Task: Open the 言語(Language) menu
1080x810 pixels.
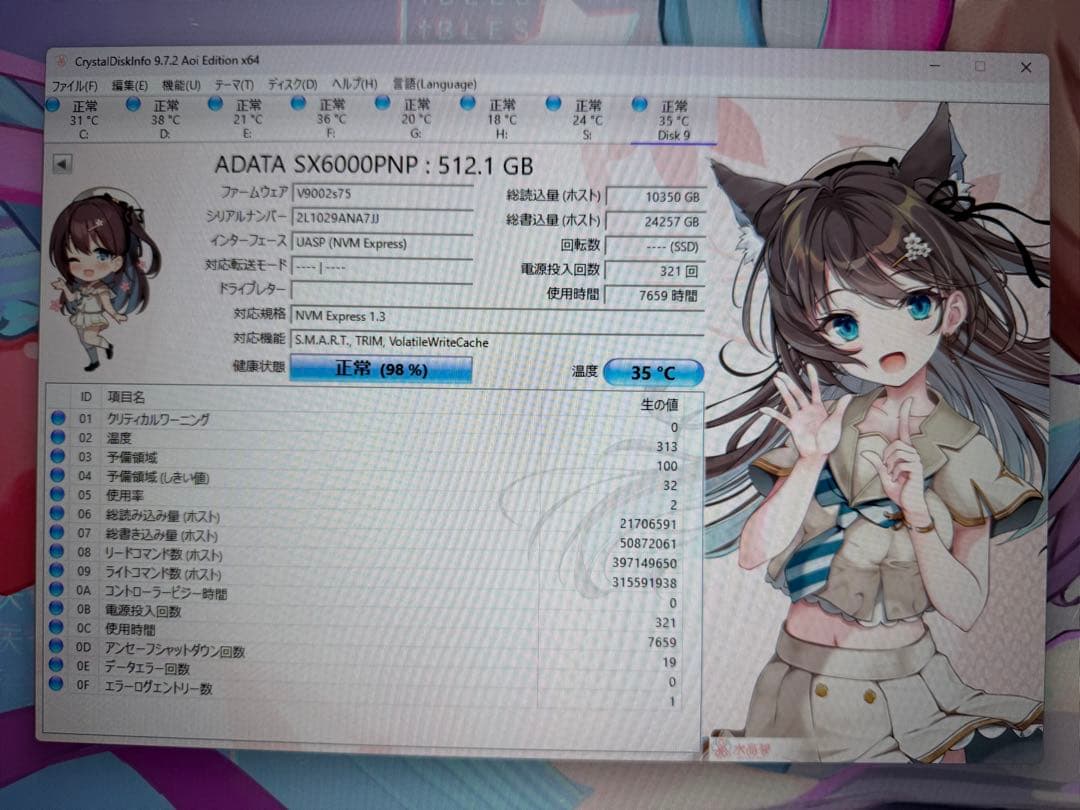Action: tap(435, 84)
